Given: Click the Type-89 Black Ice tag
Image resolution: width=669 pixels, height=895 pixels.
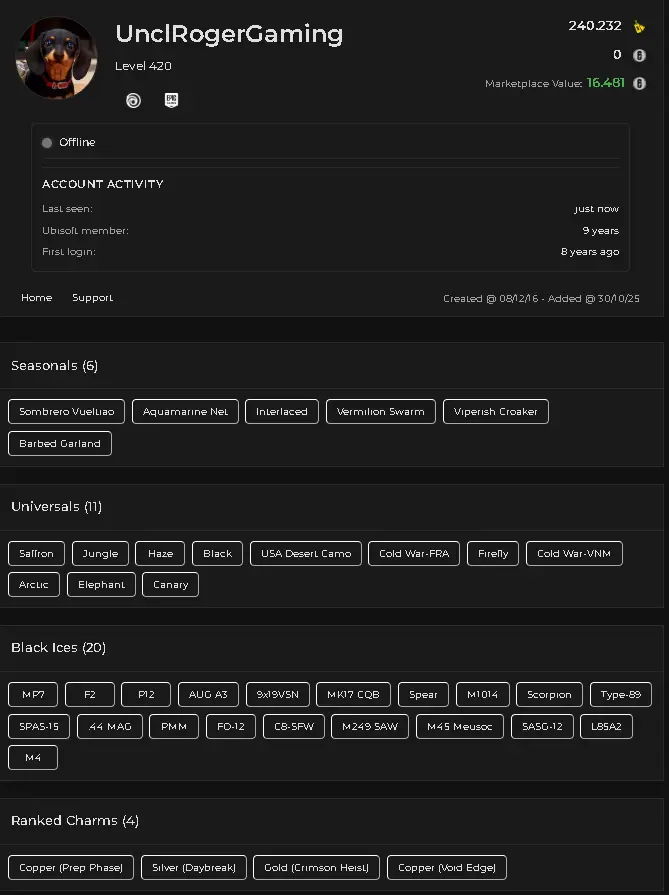Looking at the screenshot, I should pos(620,695).
